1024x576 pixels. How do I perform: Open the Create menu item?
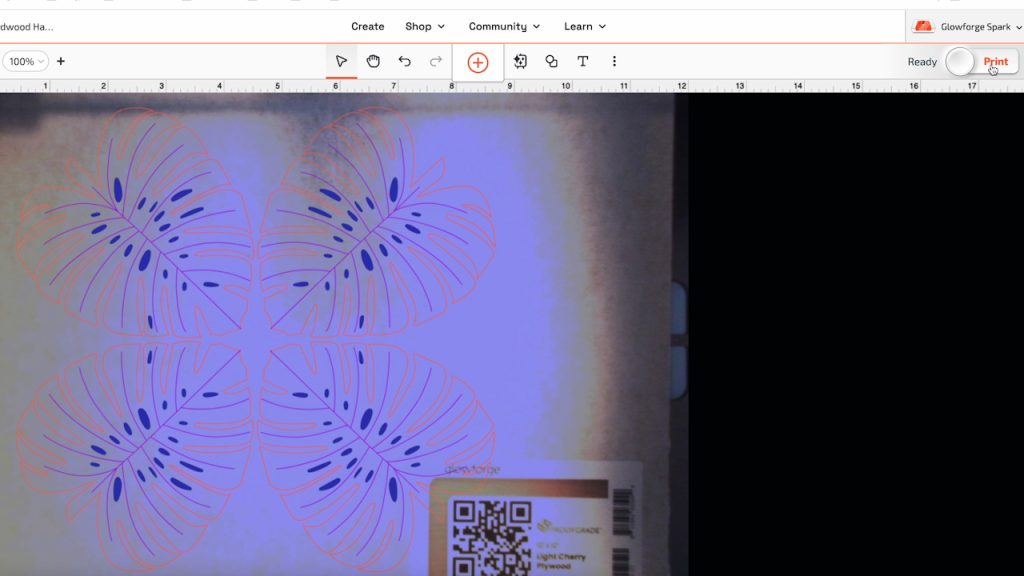pos(367,26)
